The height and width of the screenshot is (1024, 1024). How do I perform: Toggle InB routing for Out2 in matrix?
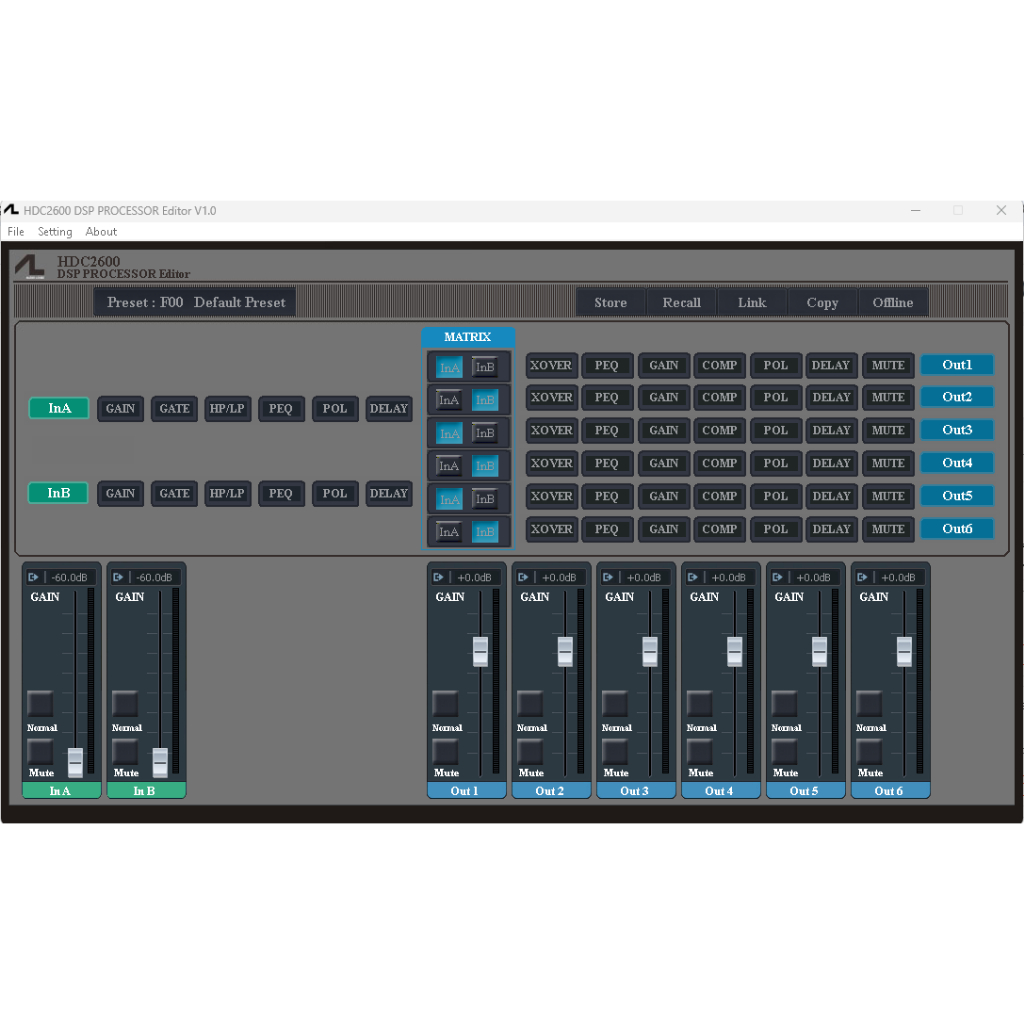click(485, 400)
